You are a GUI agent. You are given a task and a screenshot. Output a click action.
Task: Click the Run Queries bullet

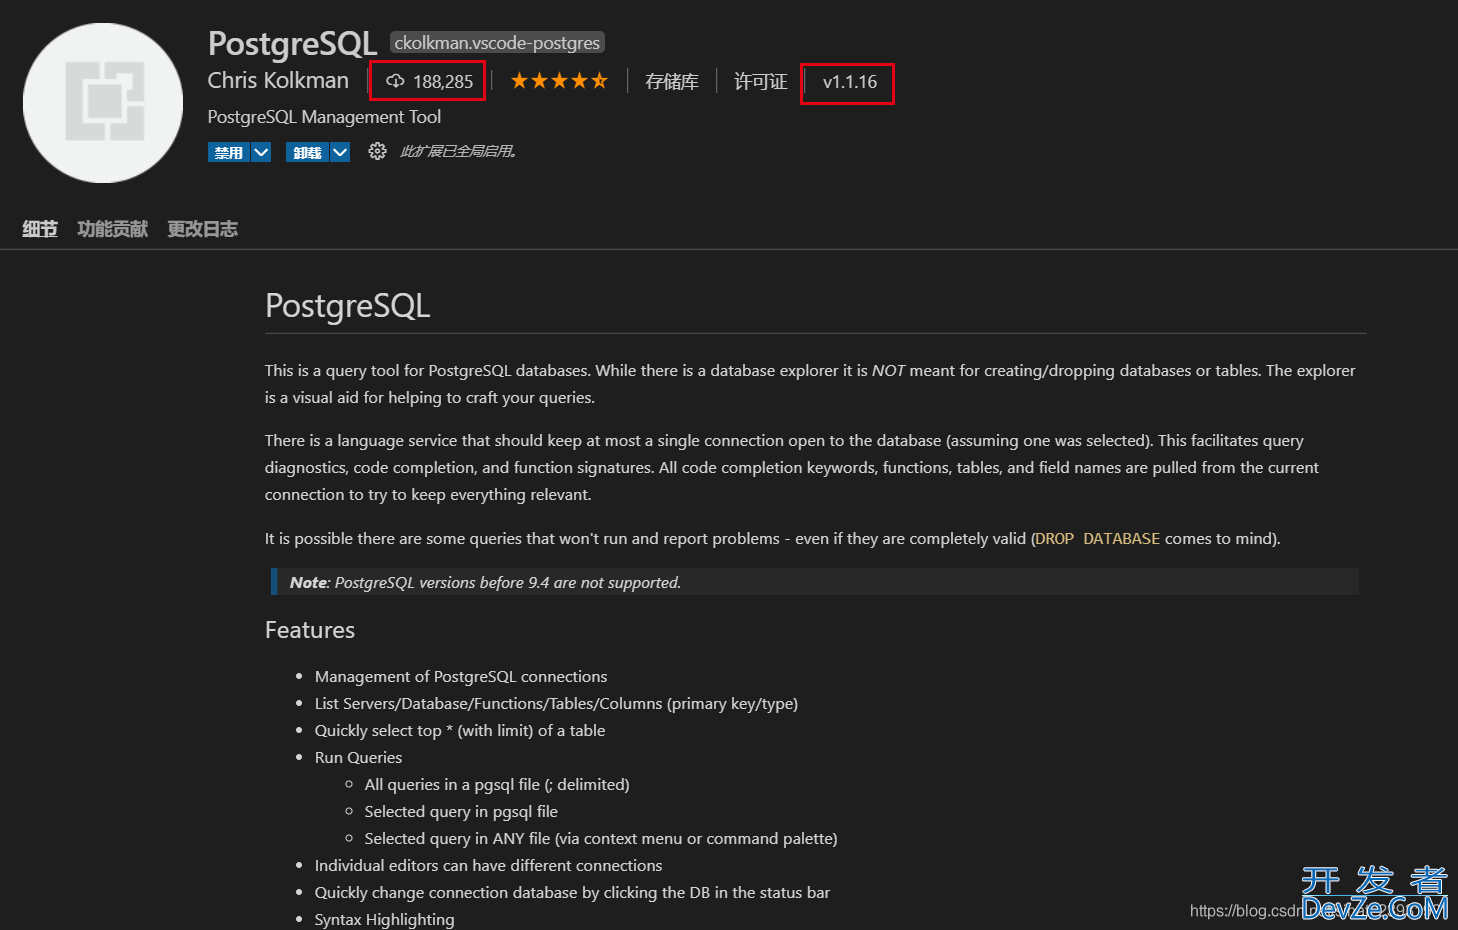click(x=358, y=757)
